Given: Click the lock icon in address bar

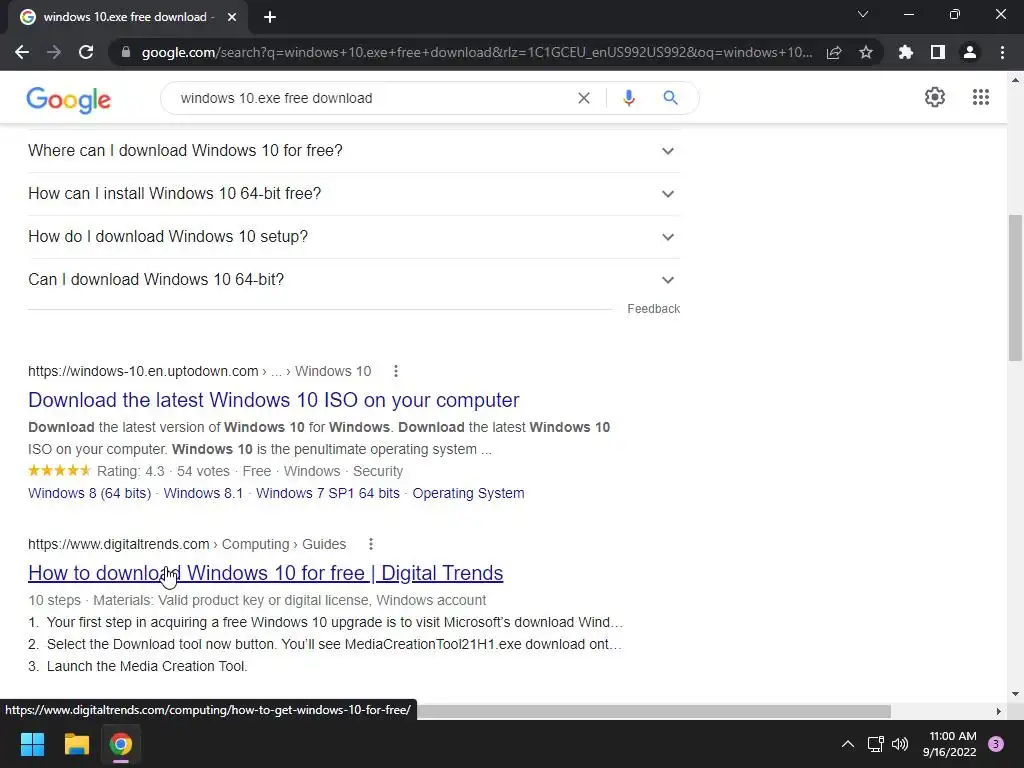Looking at the screenshot, I should click(126, 52).
